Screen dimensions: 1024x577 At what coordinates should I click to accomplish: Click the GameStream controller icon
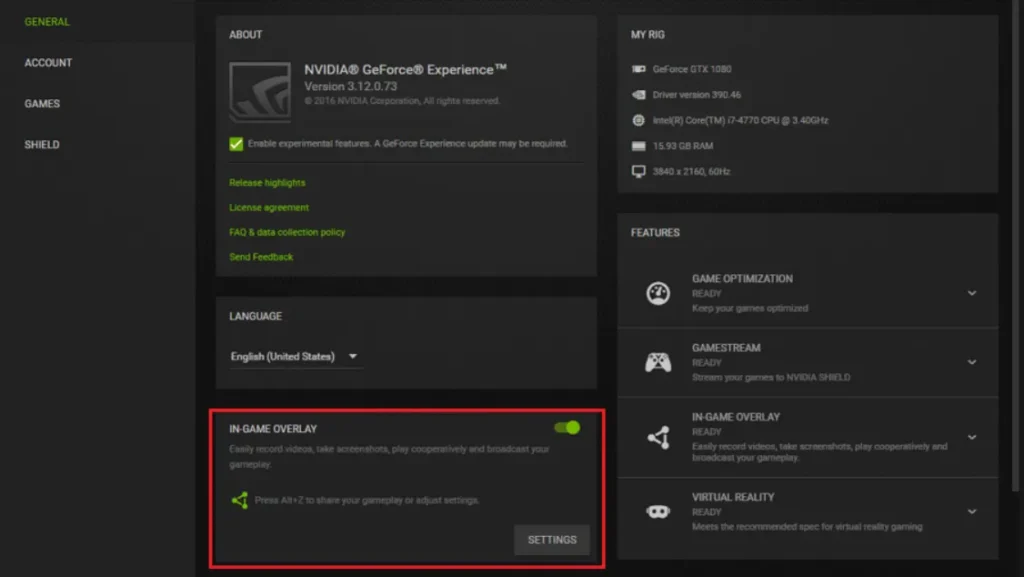click(658, 362)
